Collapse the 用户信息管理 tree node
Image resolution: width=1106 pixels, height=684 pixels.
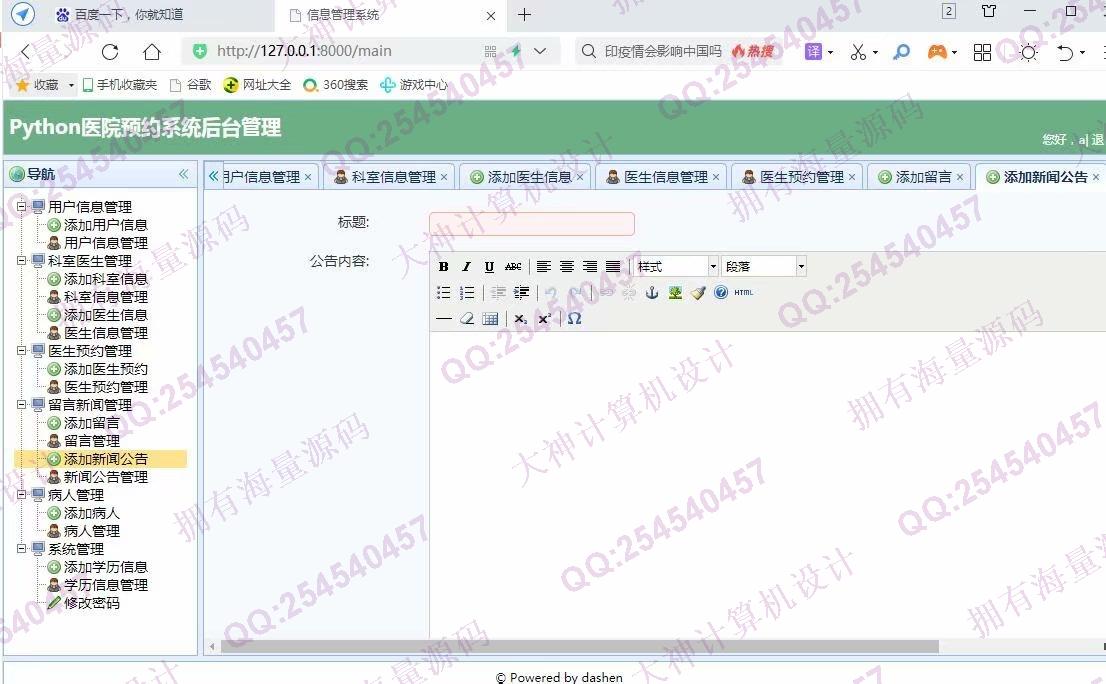pos(22,207)
